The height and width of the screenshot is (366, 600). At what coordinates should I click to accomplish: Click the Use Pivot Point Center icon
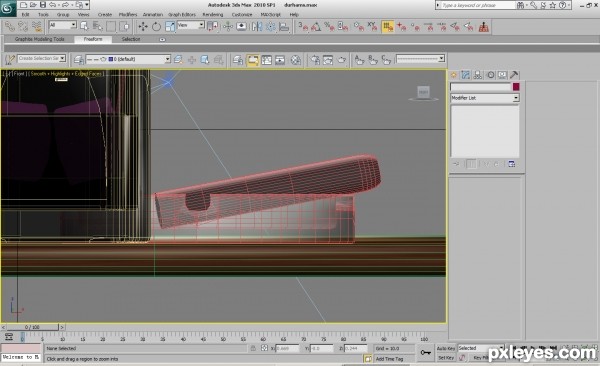(x=212, y=26)
